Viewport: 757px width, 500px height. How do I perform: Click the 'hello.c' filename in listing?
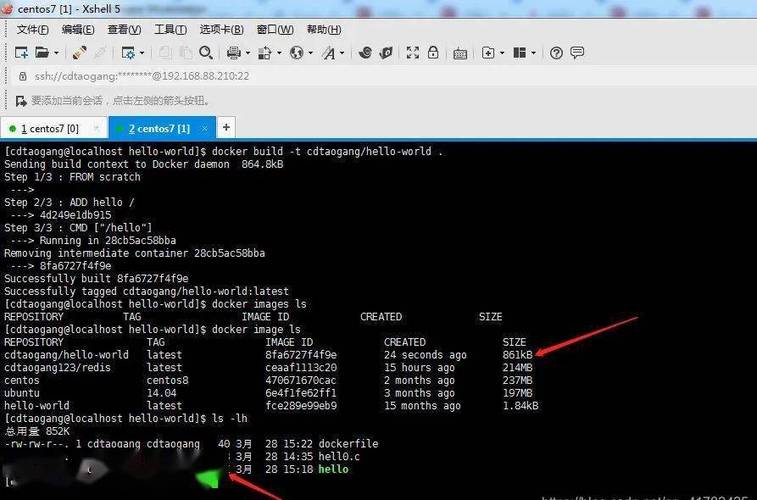tap(339, 457)
